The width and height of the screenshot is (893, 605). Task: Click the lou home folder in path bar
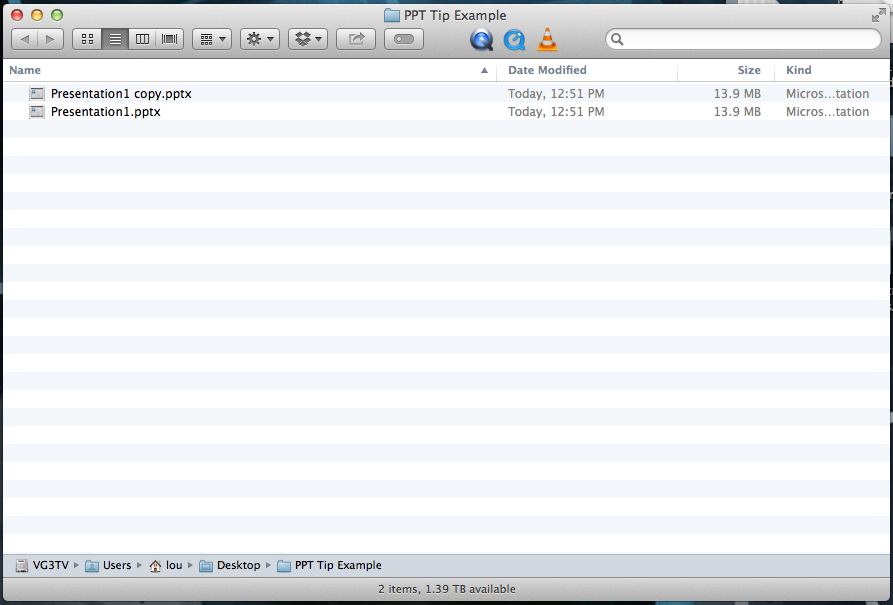166,565
